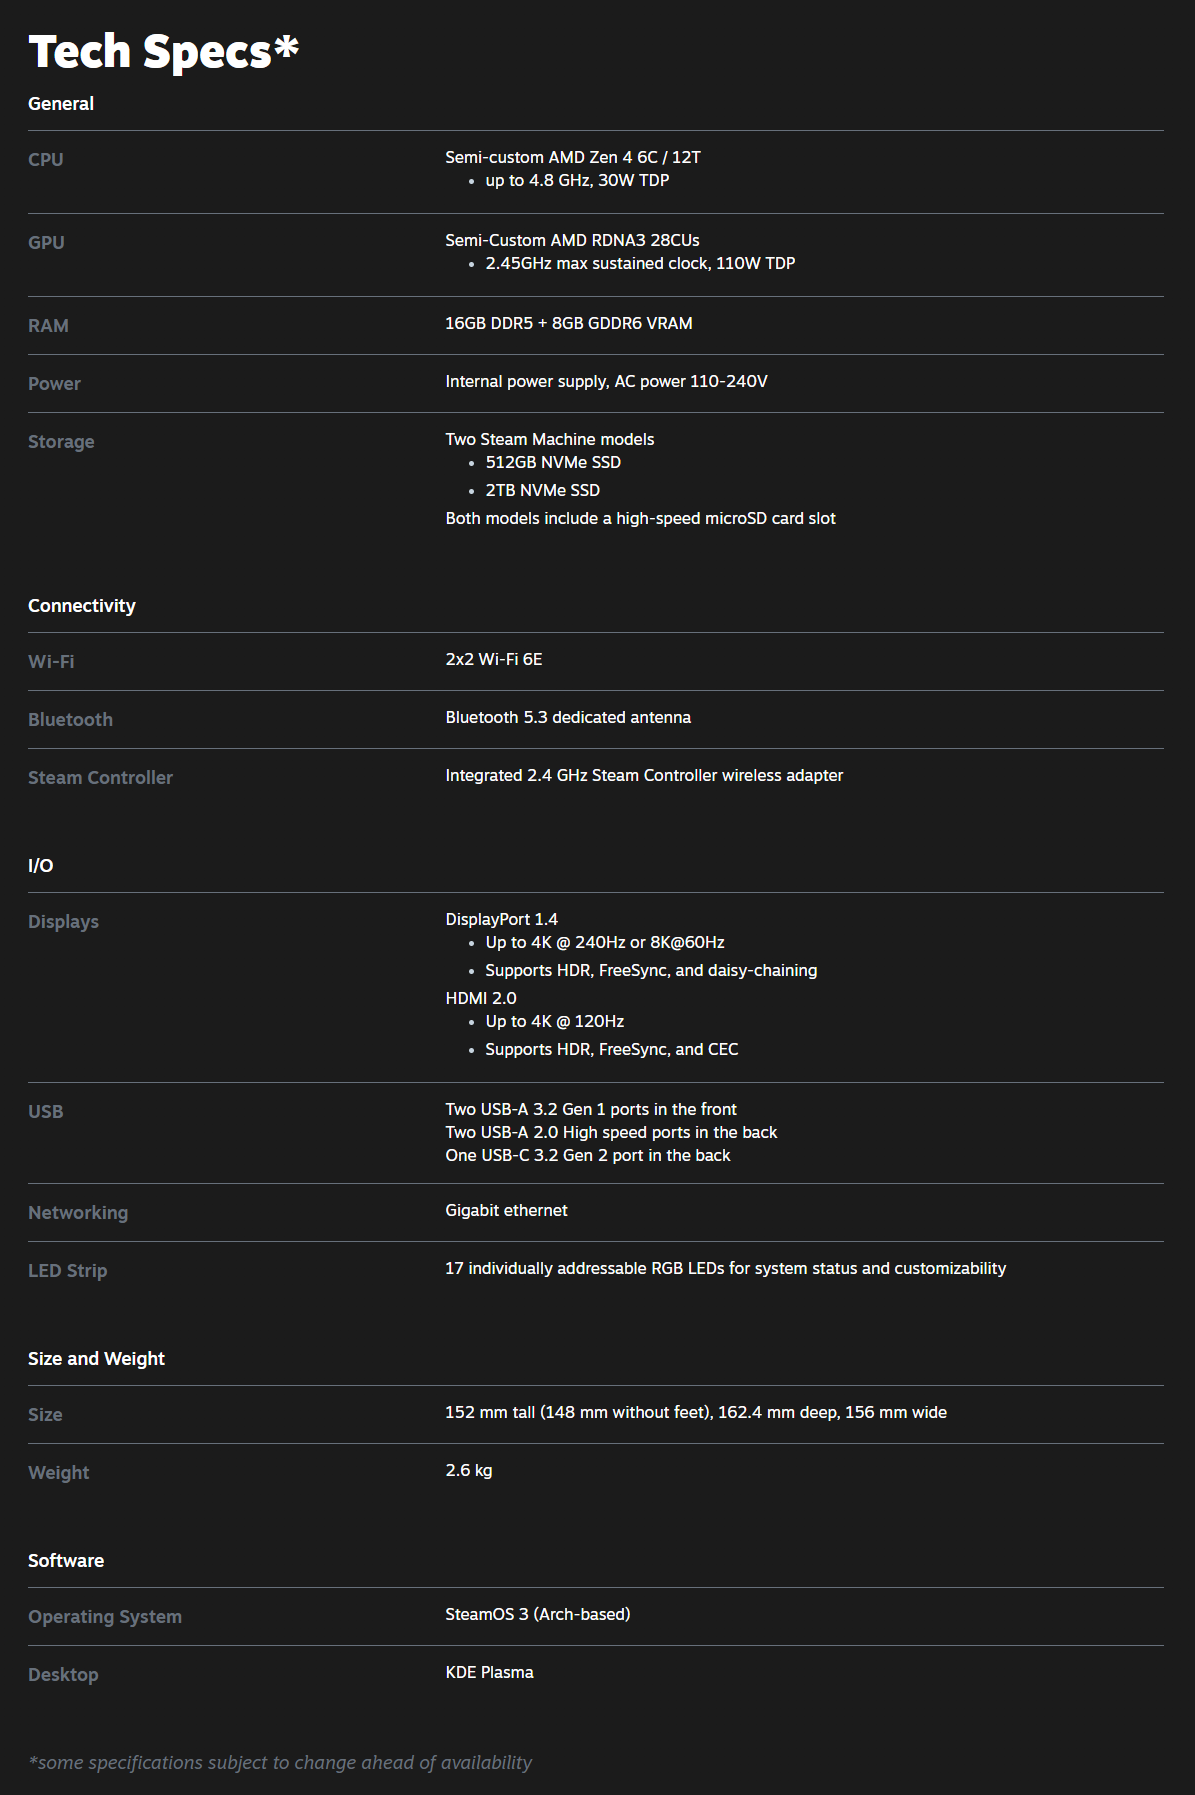Click the Size and Weight heading
The width and height of the screenshot is (1195, 1795).
tap(96, 1359)
